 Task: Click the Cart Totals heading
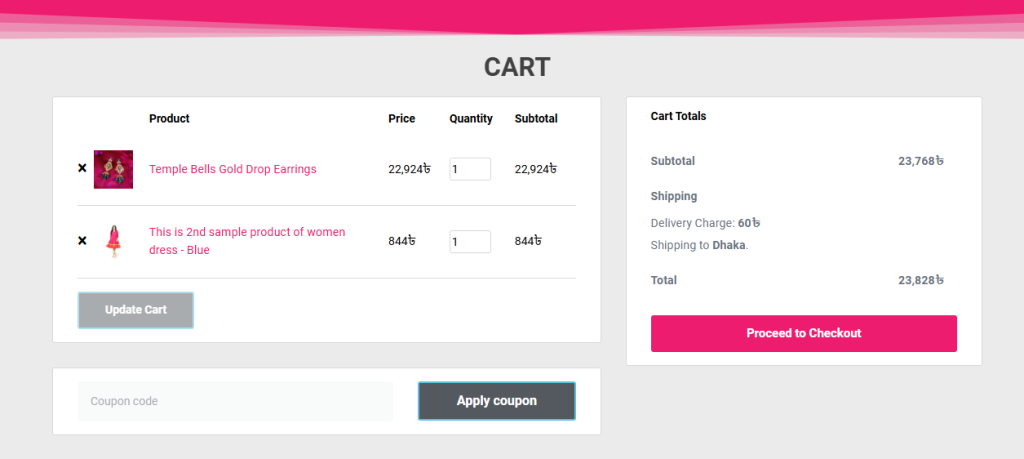(x=678, y=116)
